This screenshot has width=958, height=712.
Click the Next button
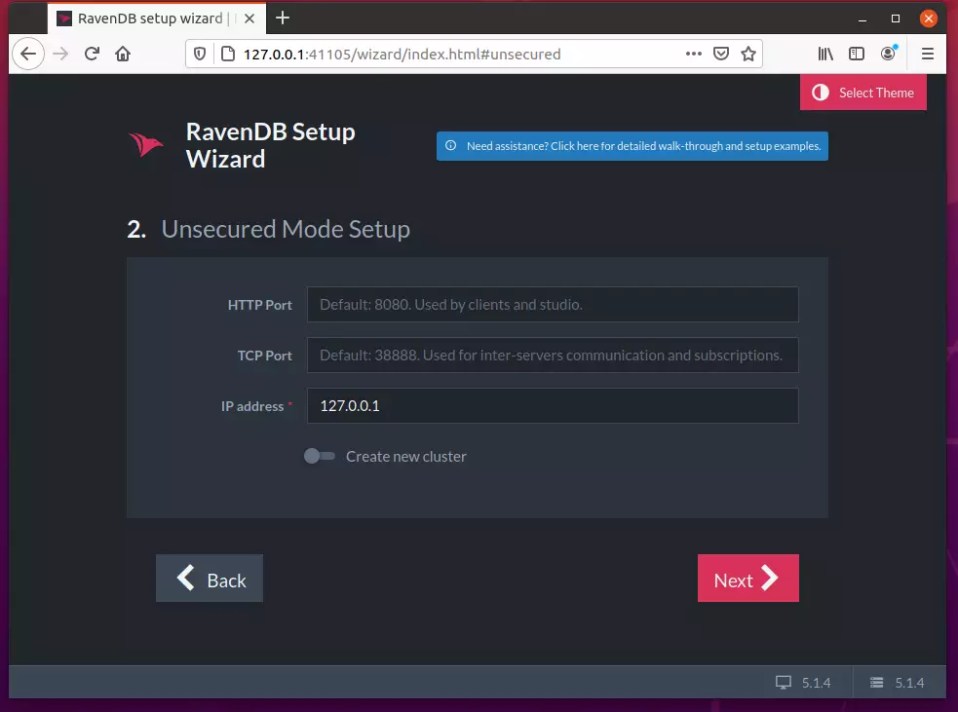(x=747, y=578)
